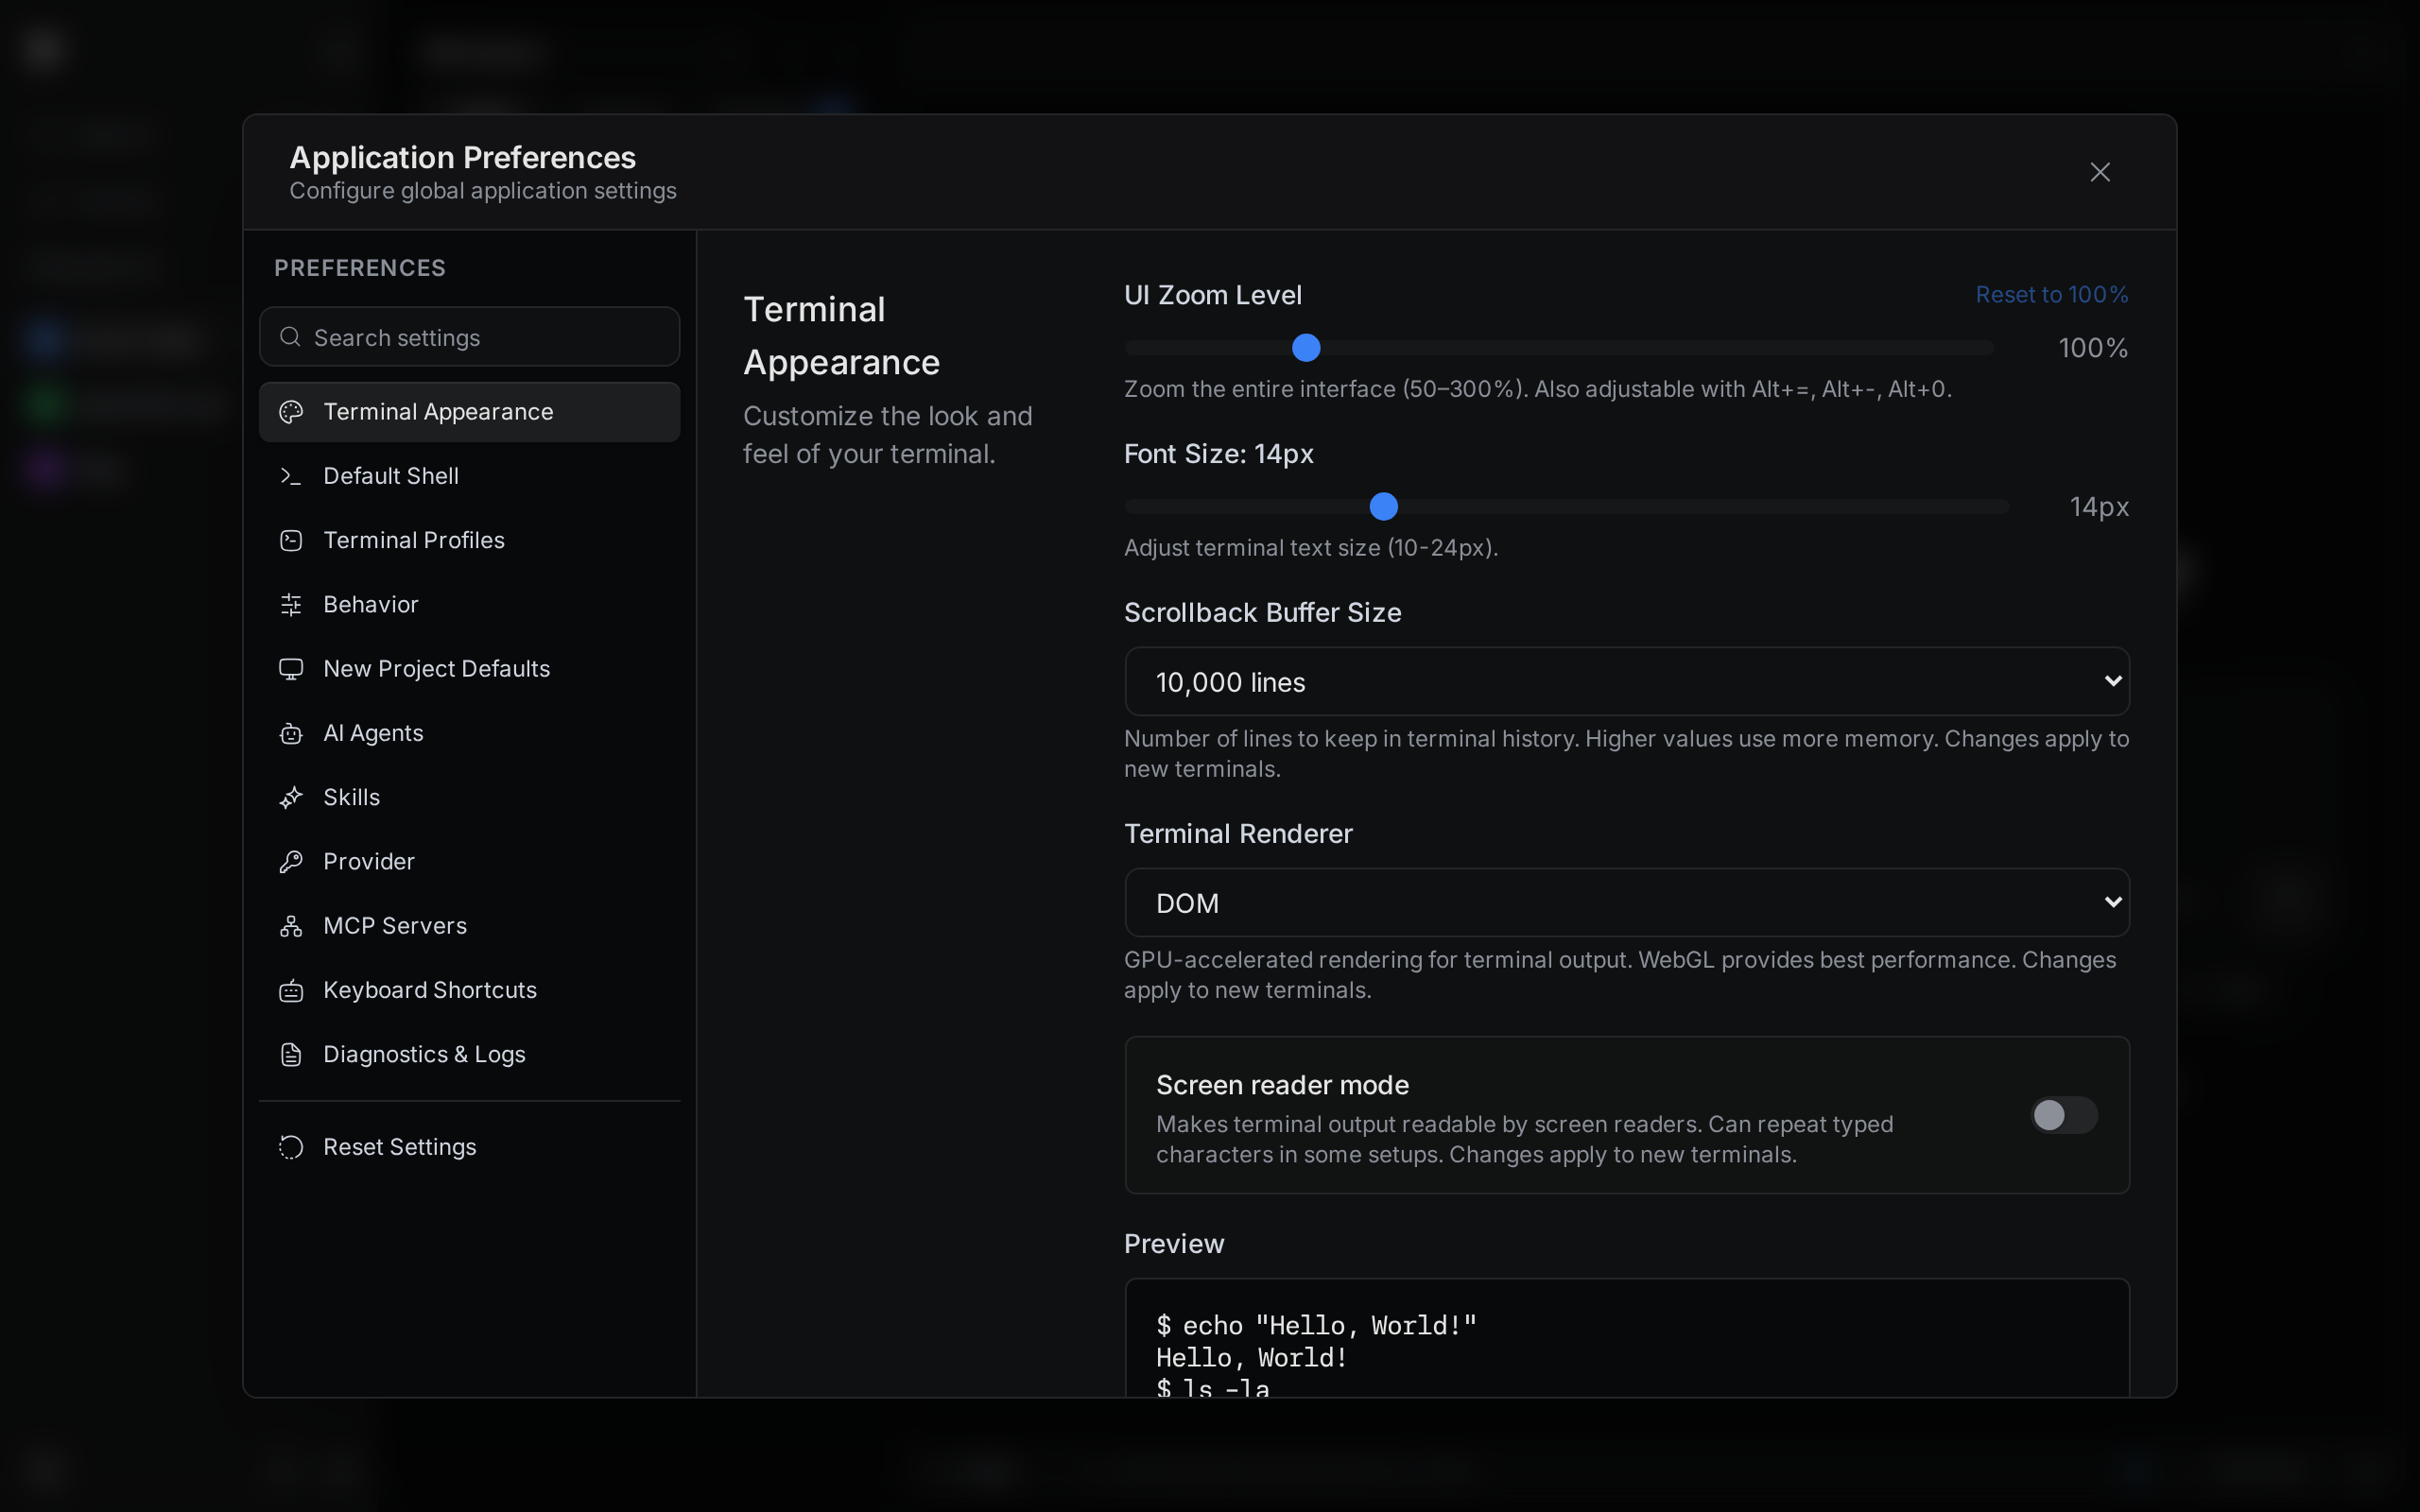Click into the Search settings field
Image resolution: width=2420 pixels, height=1512 pixels.
click(x=469, y=337)
